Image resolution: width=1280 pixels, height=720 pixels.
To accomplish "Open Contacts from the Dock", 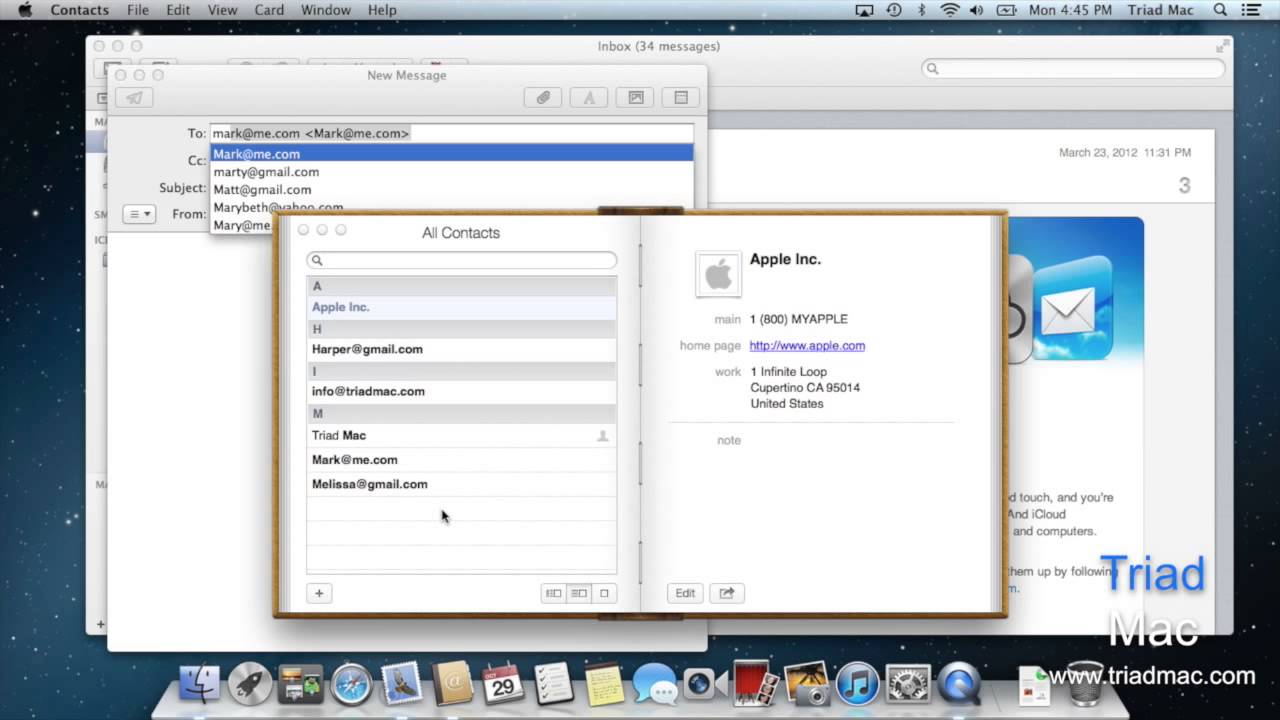I will tap(452, 684).
